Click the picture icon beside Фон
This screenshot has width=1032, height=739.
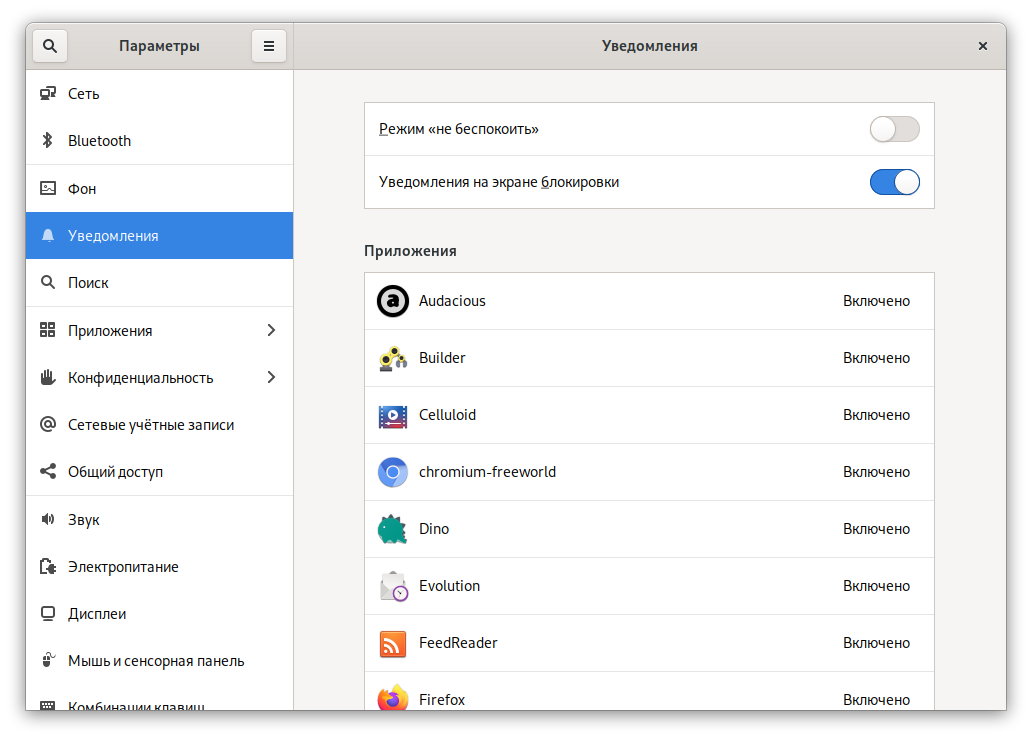click(48, 188)
